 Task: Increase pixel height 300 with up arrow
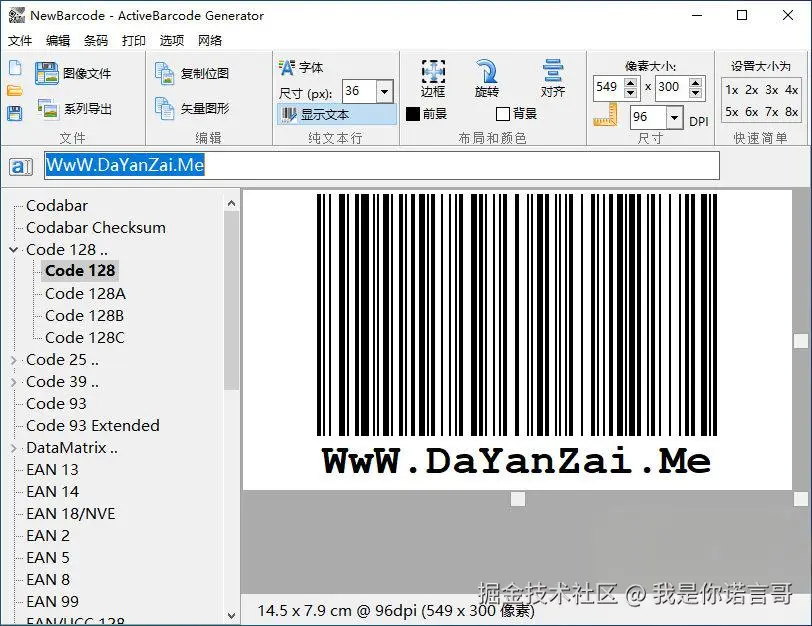tap(696, 82)
